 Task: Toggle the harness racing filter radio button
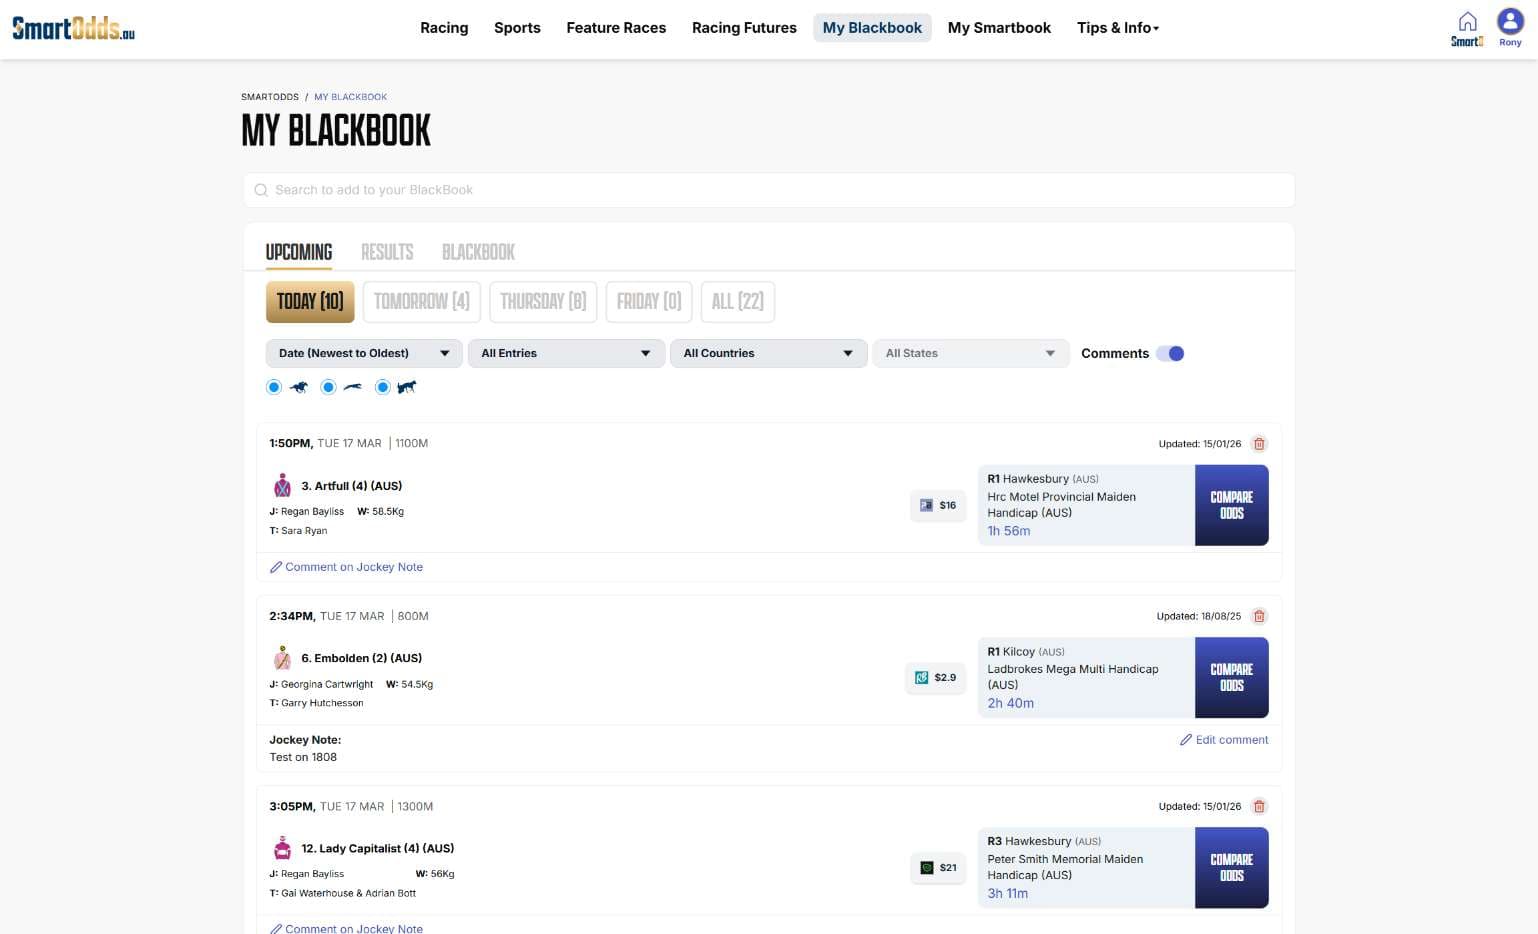click(382, 388)
